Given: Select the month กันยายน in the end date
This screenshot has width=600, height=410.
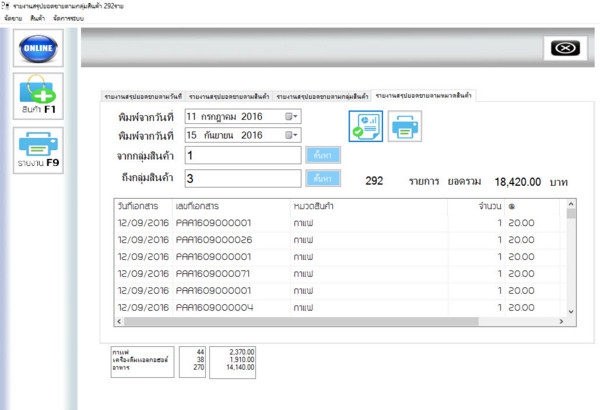Looking at the screenshot, I should (x=218, y=135).
